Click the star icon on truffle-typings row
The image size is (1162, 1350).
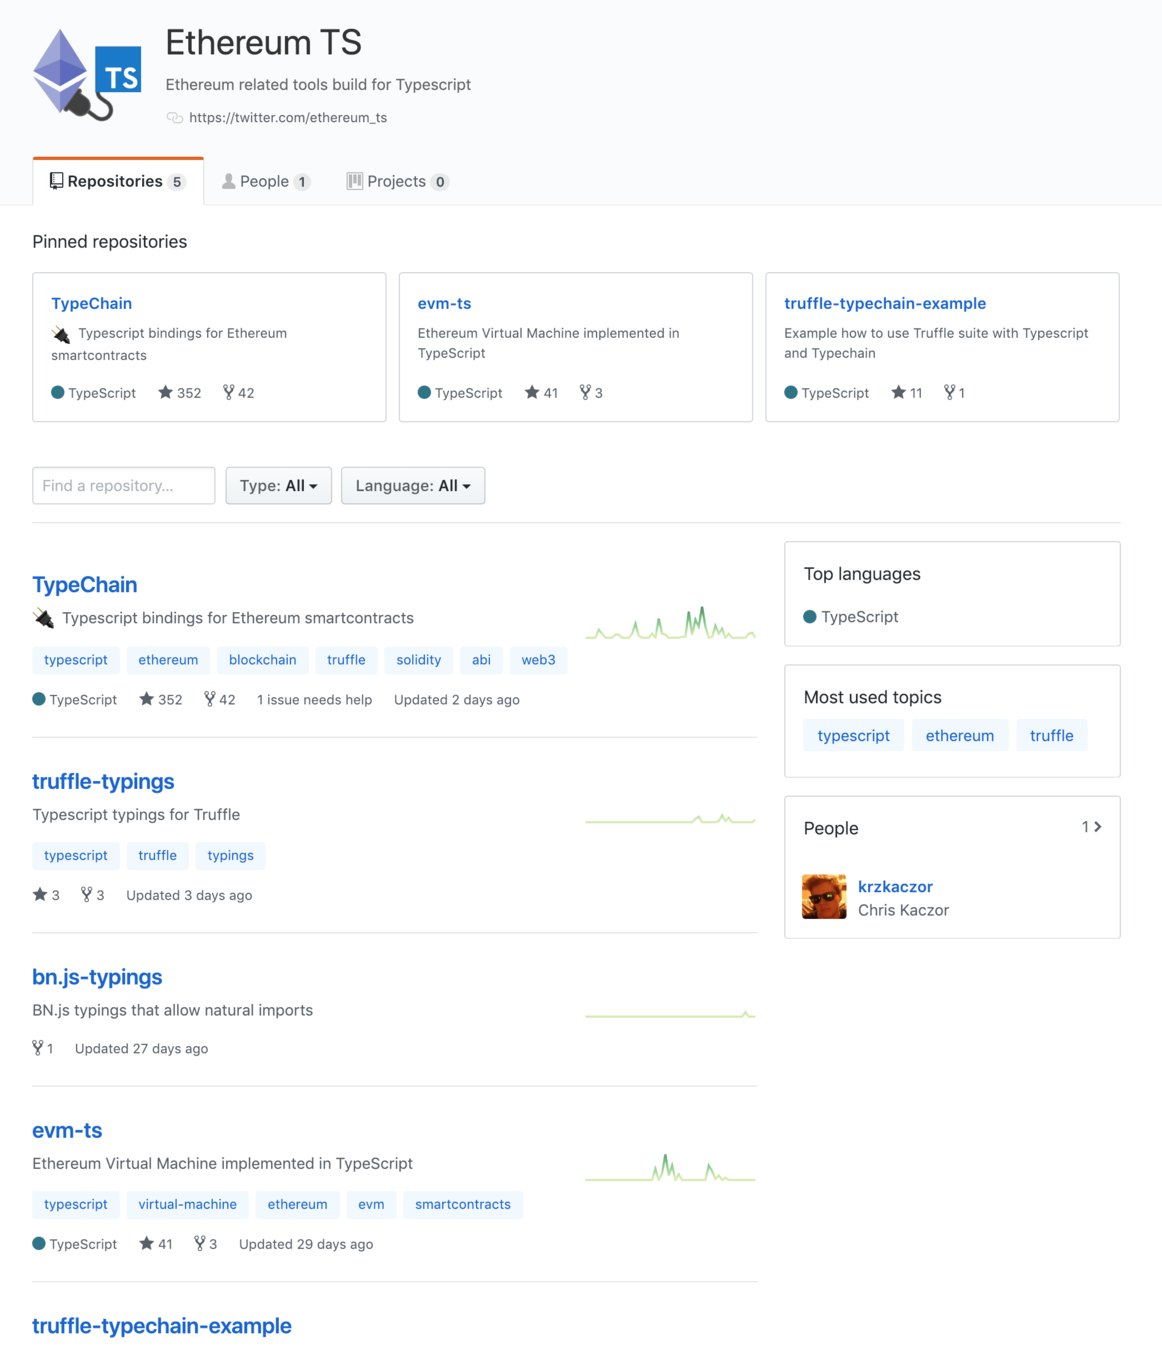[x=40, y=895]
